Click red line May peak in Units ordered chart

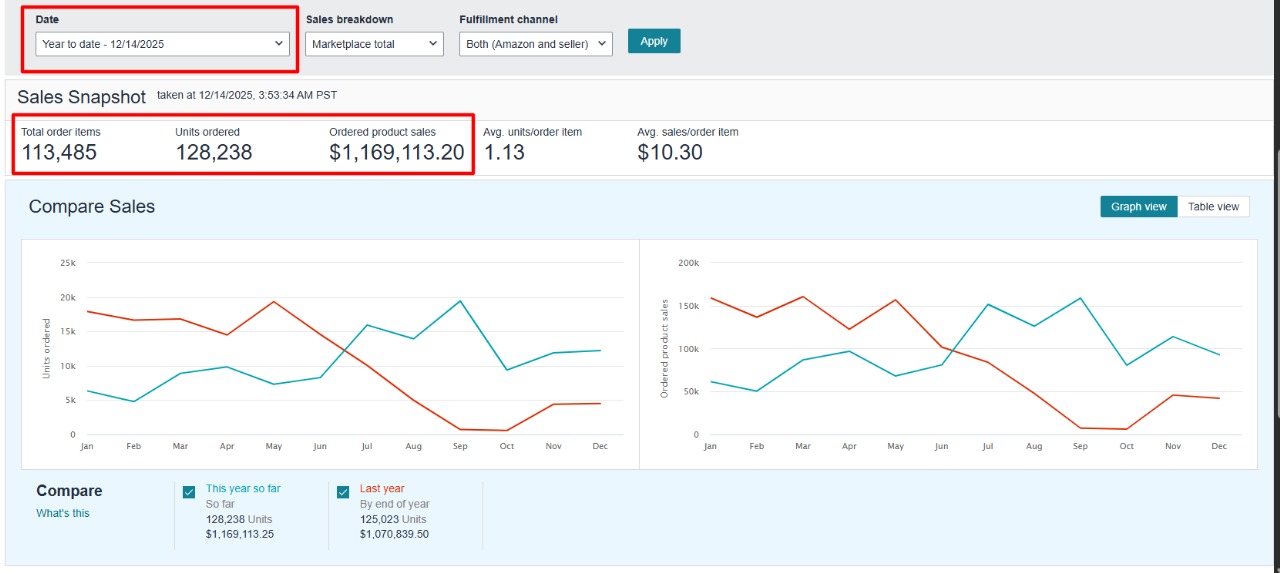point(273,302)
